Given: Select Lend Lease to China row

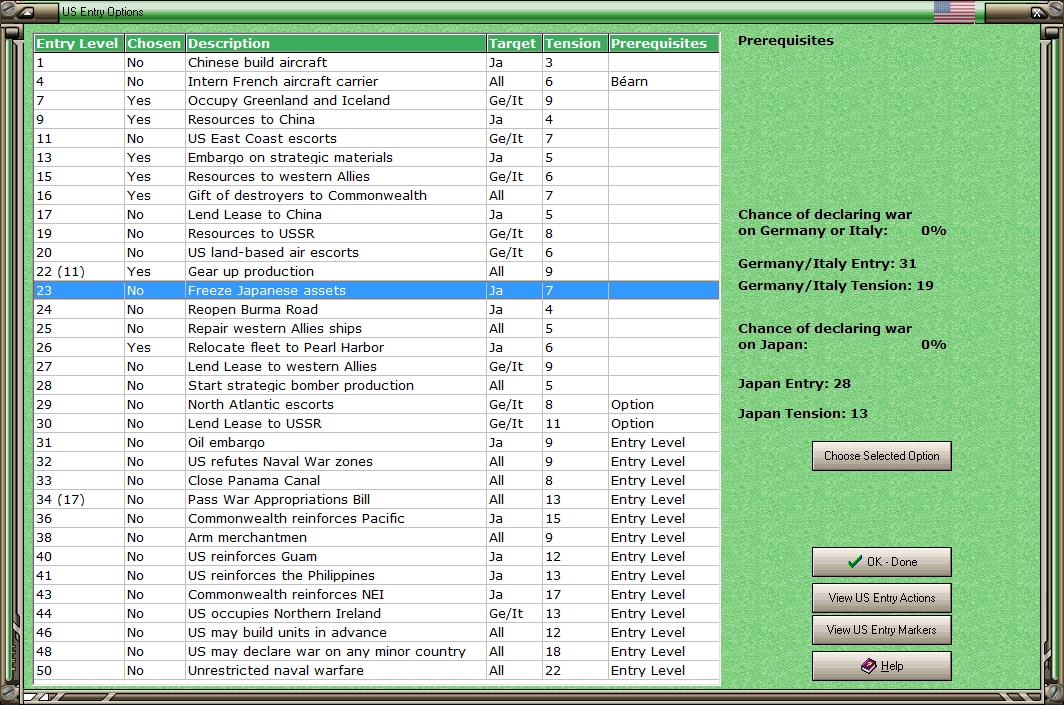Looking at the screenshot, I should [x=377, y=214].
